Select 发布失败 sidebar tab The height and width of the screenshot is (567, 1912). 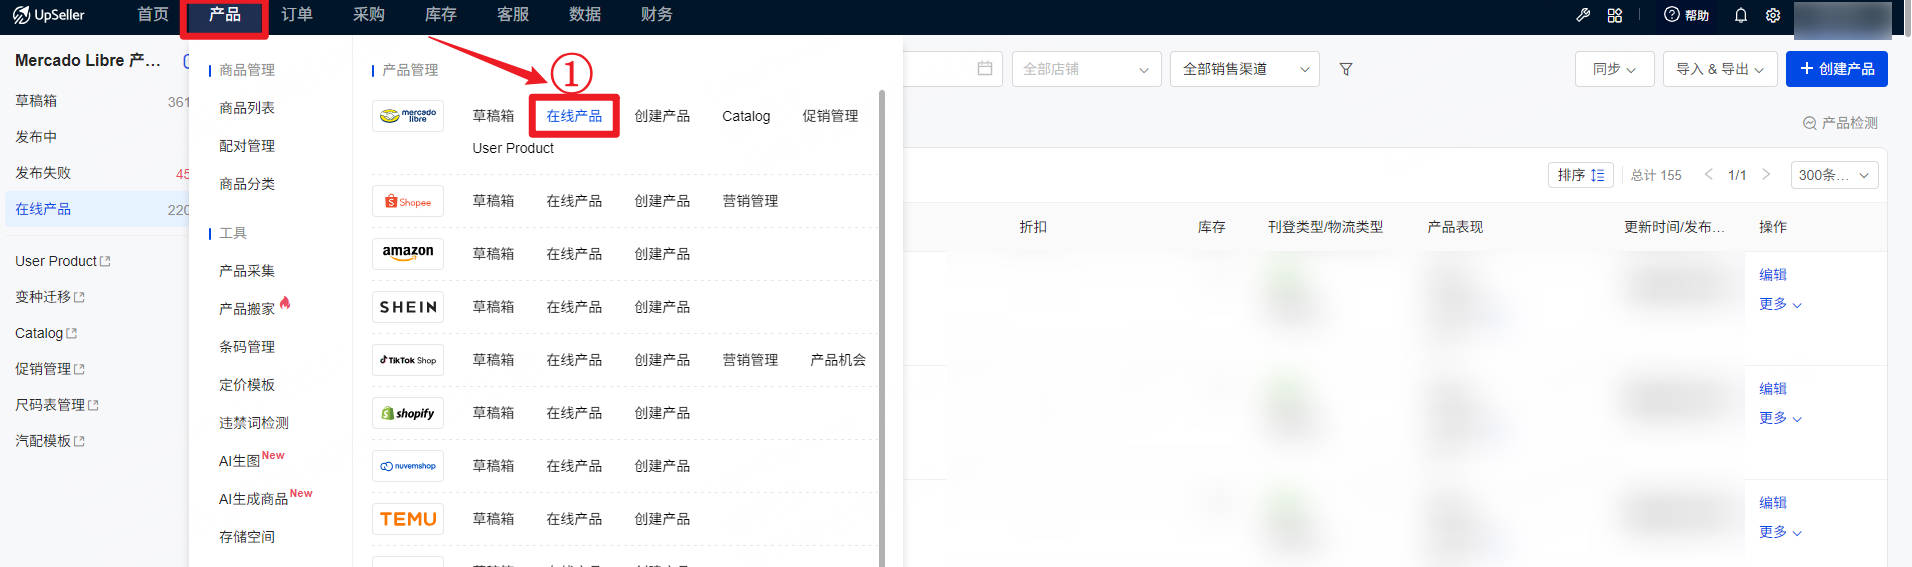43,173
